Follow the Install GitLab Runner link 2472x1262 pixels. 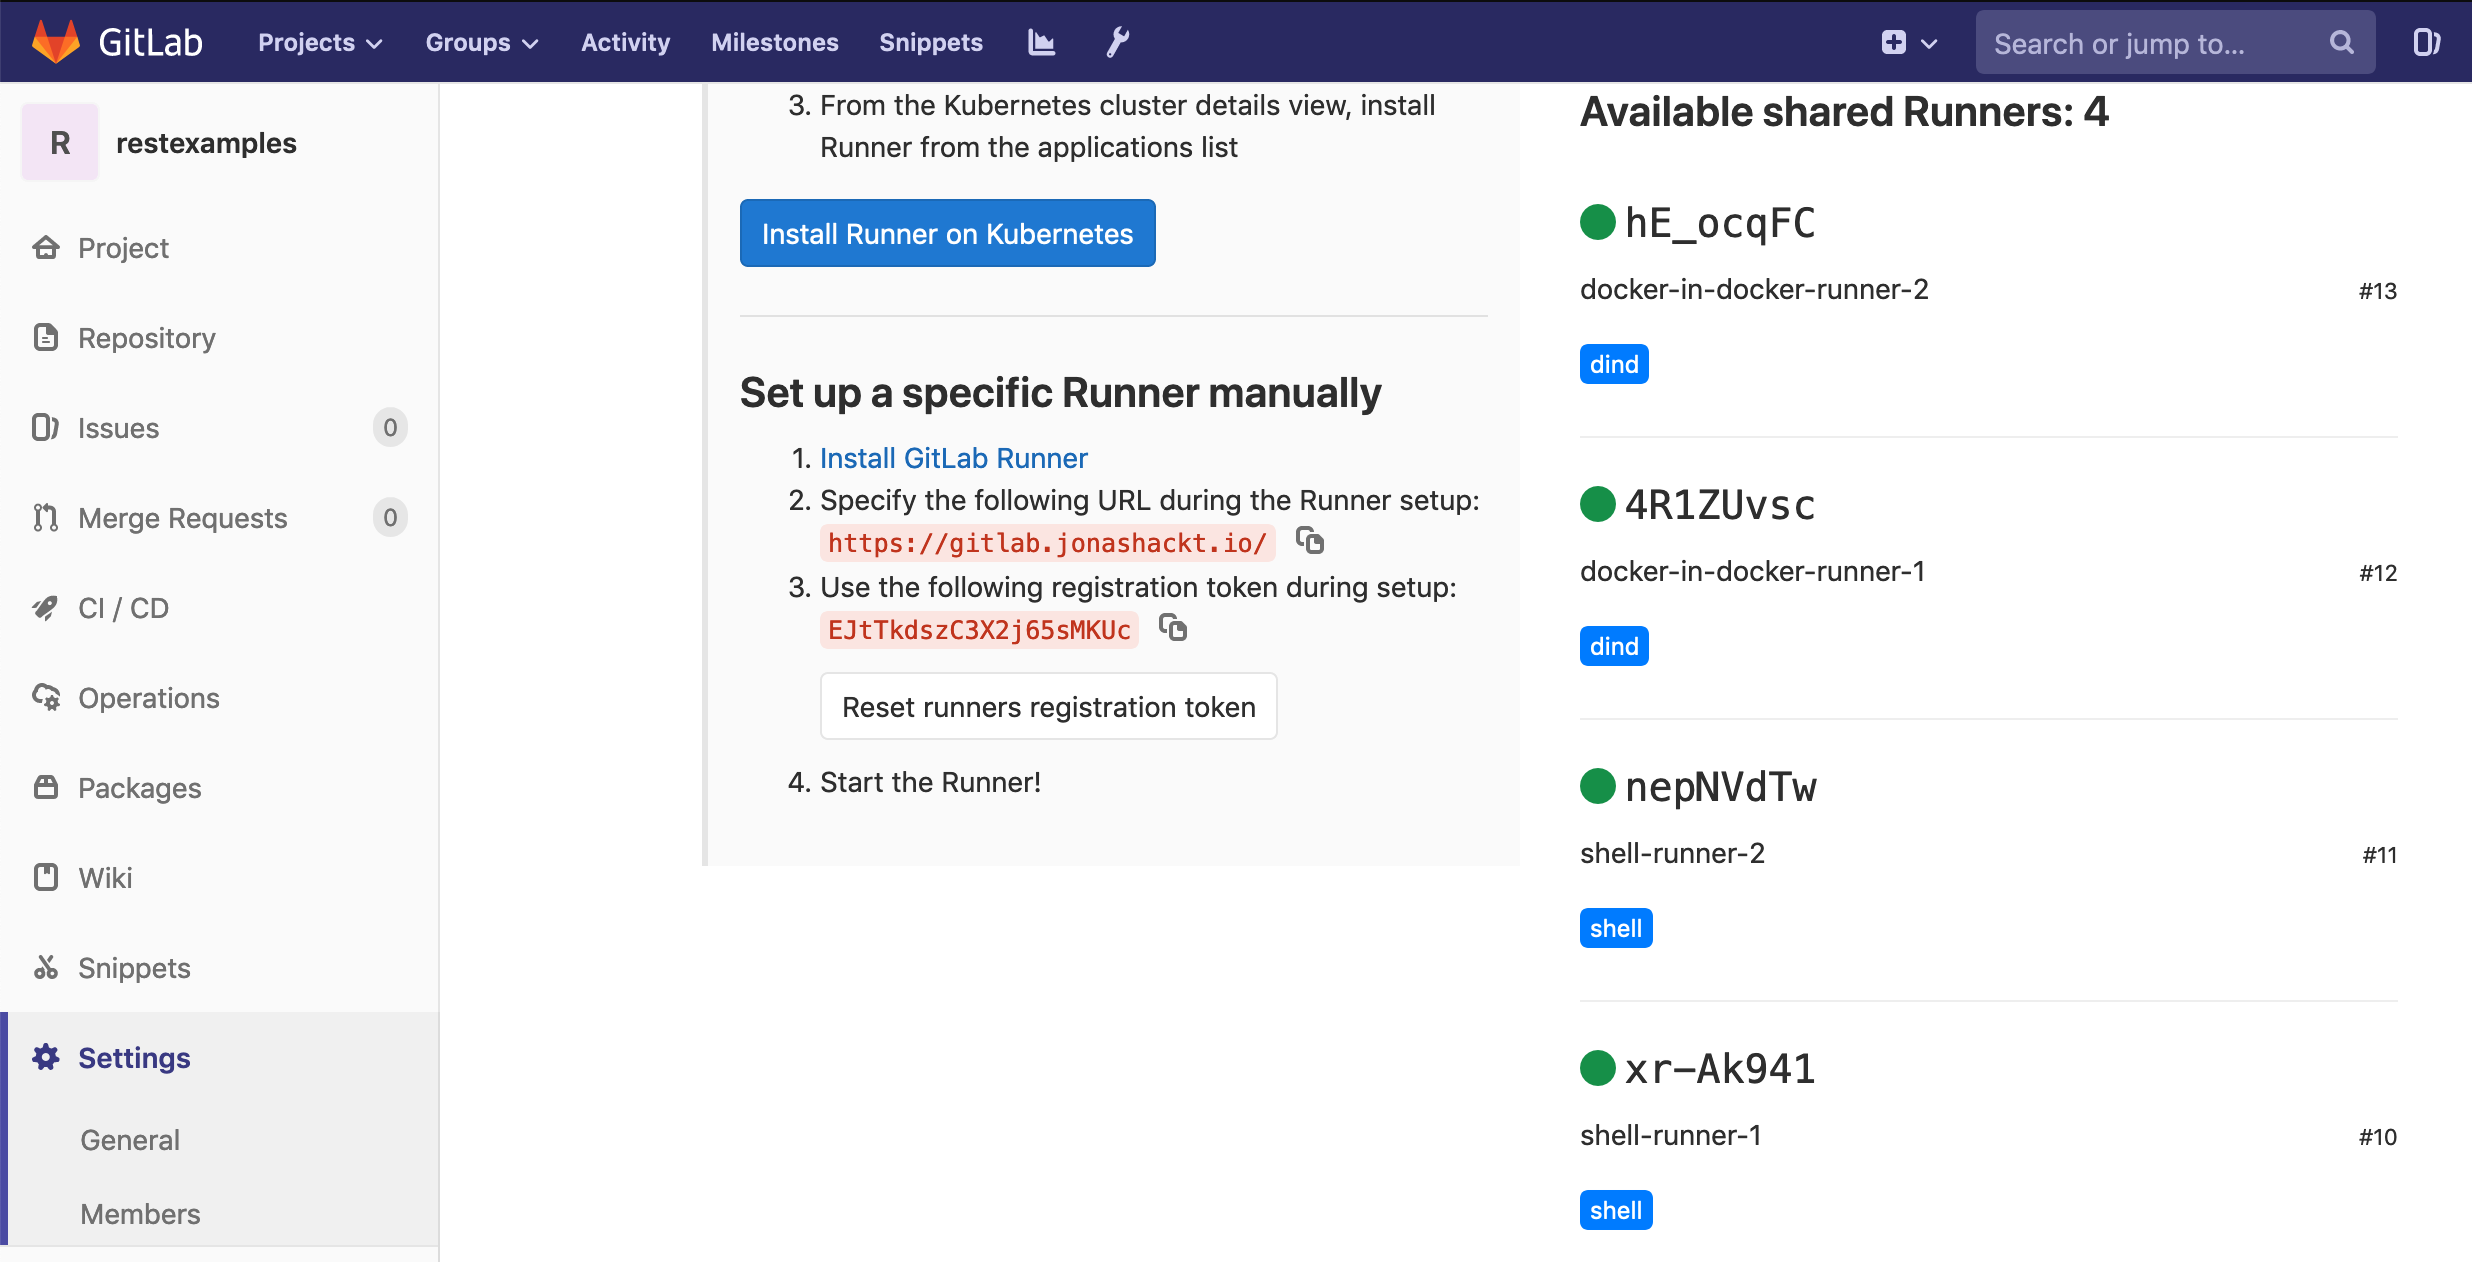[x=953, y=458]
